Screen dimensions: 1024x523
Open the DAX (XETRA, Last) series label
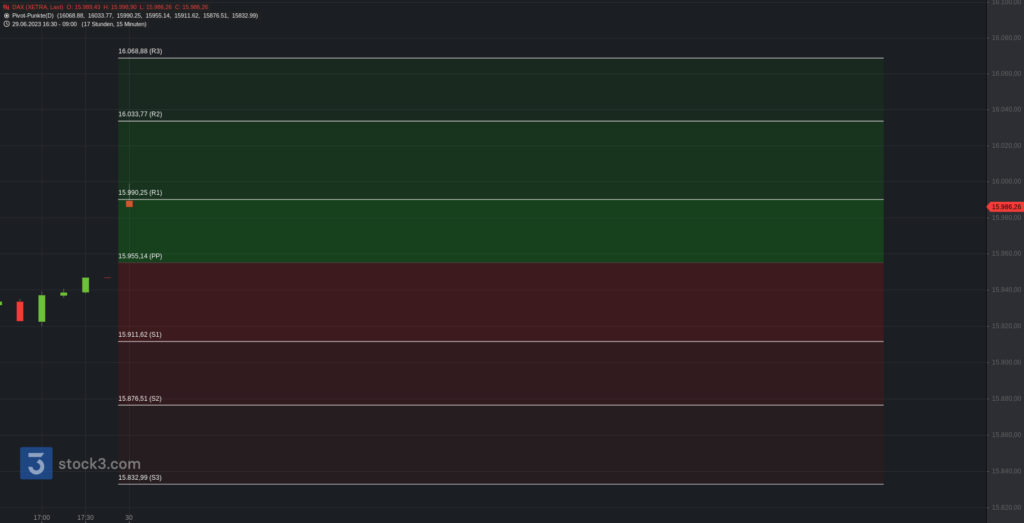pos(38,7)
